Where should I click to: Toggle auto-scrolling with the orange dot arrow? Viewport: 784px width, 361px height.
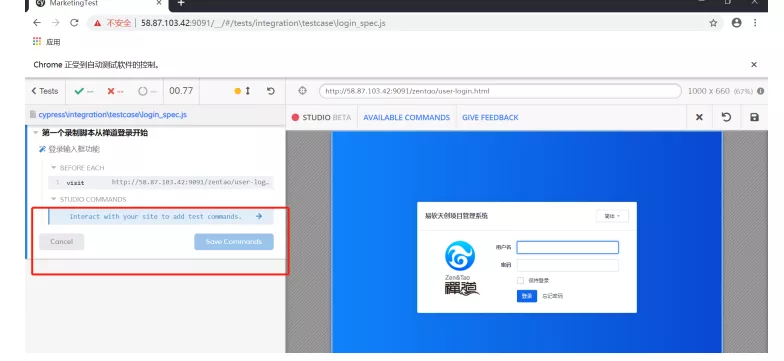[x=242, y=91]
